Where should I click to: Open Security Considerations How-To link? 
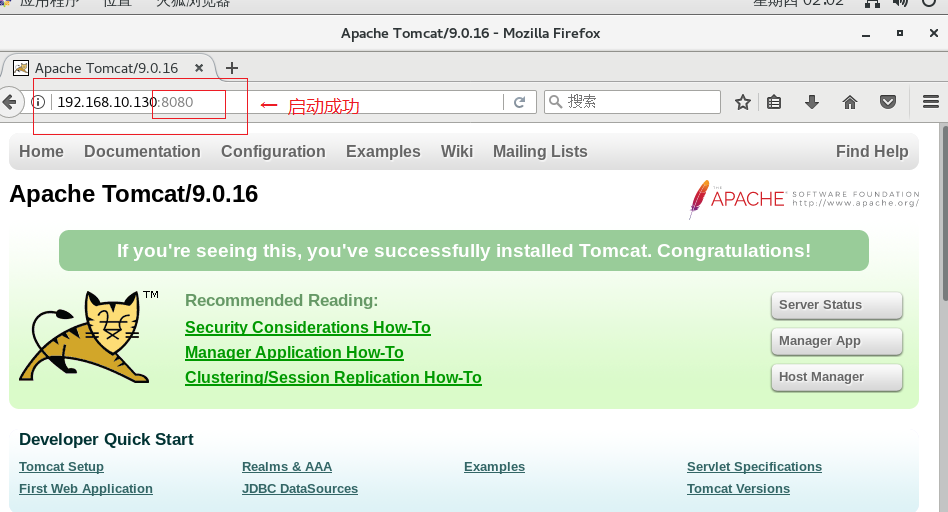point(308,328)
